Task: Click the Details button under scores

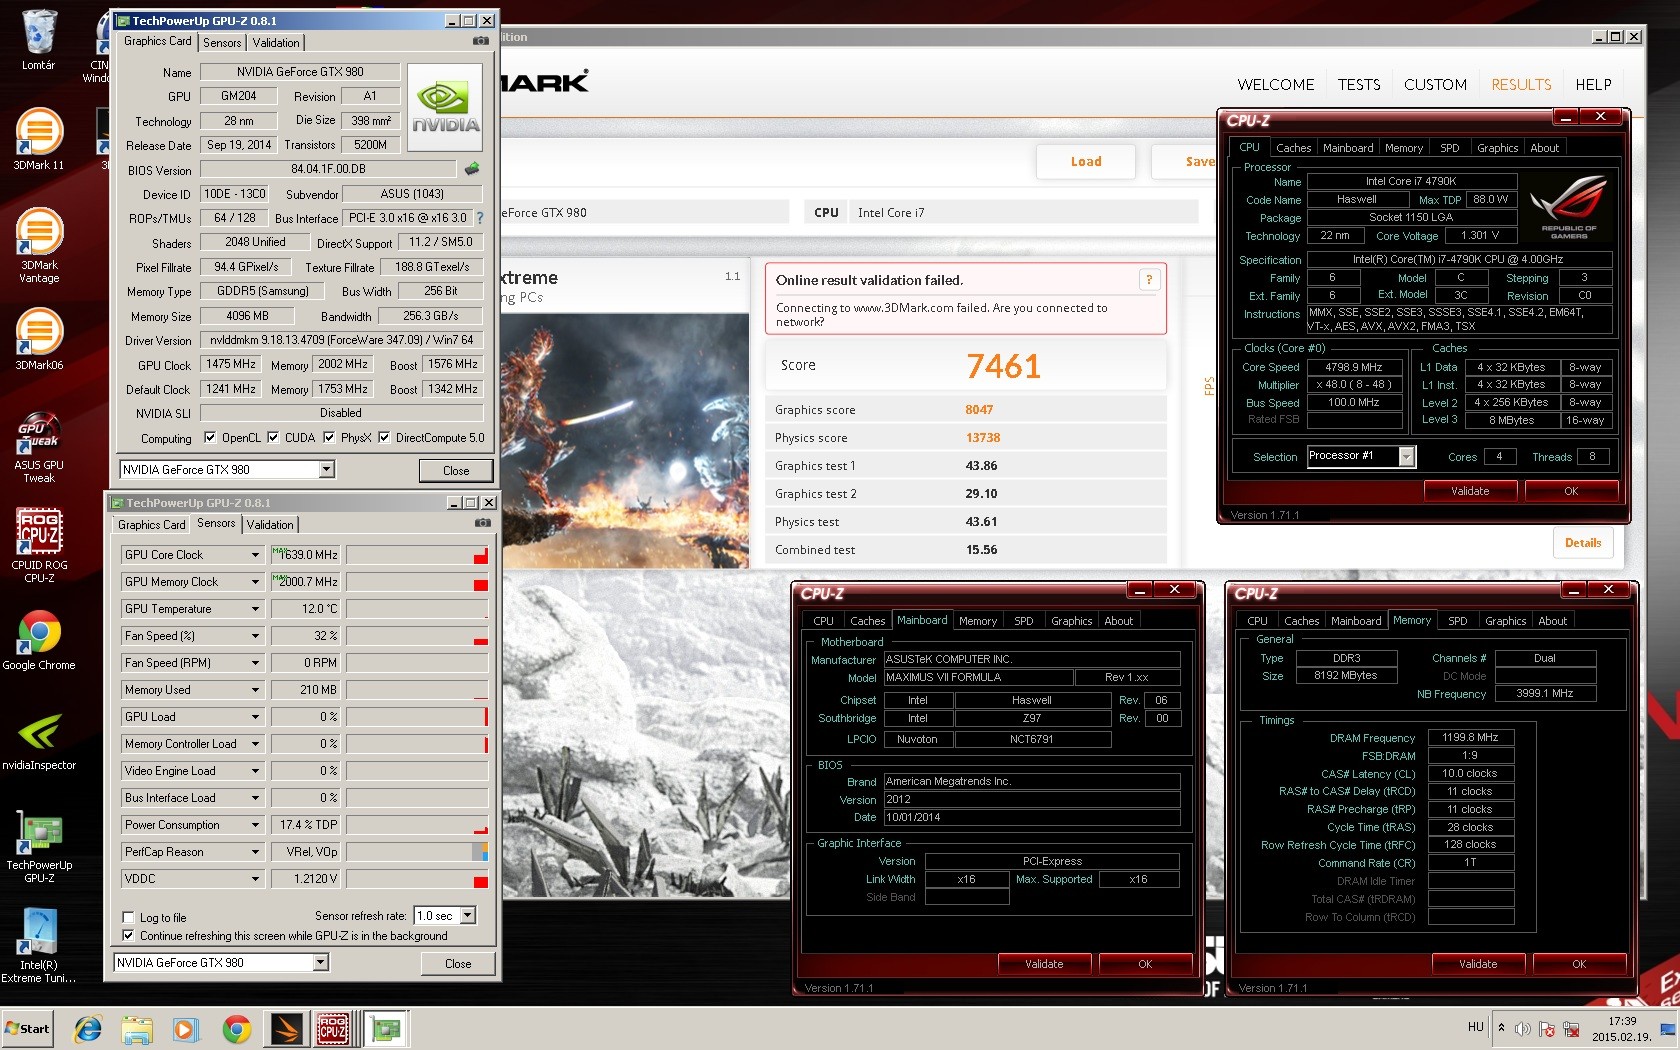Action: click(x=1582, y=543)
